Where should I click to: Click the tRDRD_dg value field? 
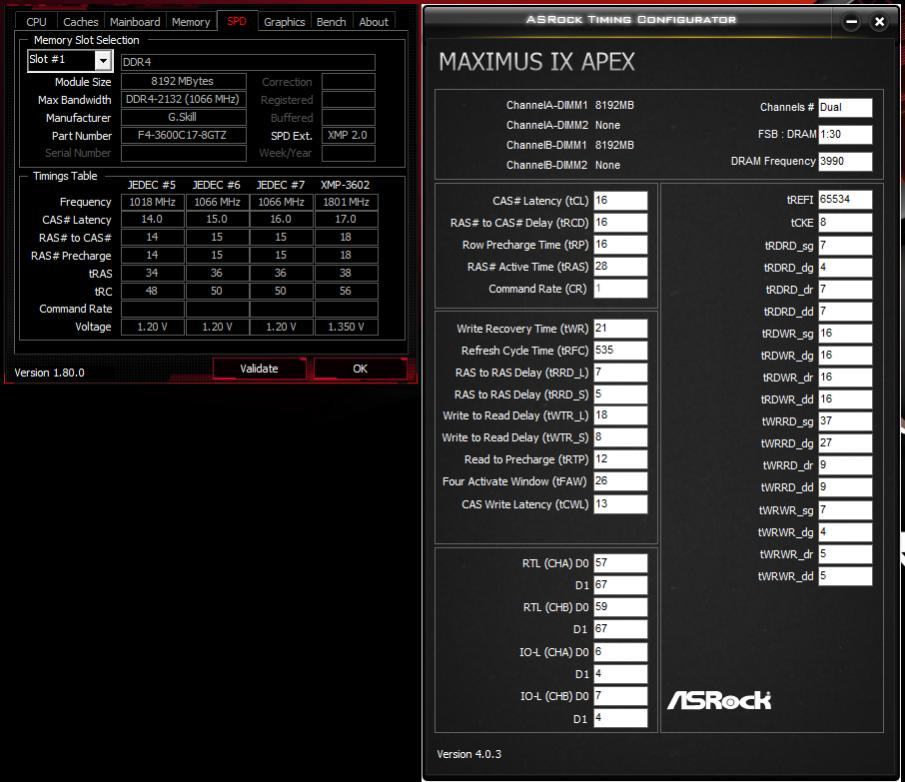tap(845, 268)
